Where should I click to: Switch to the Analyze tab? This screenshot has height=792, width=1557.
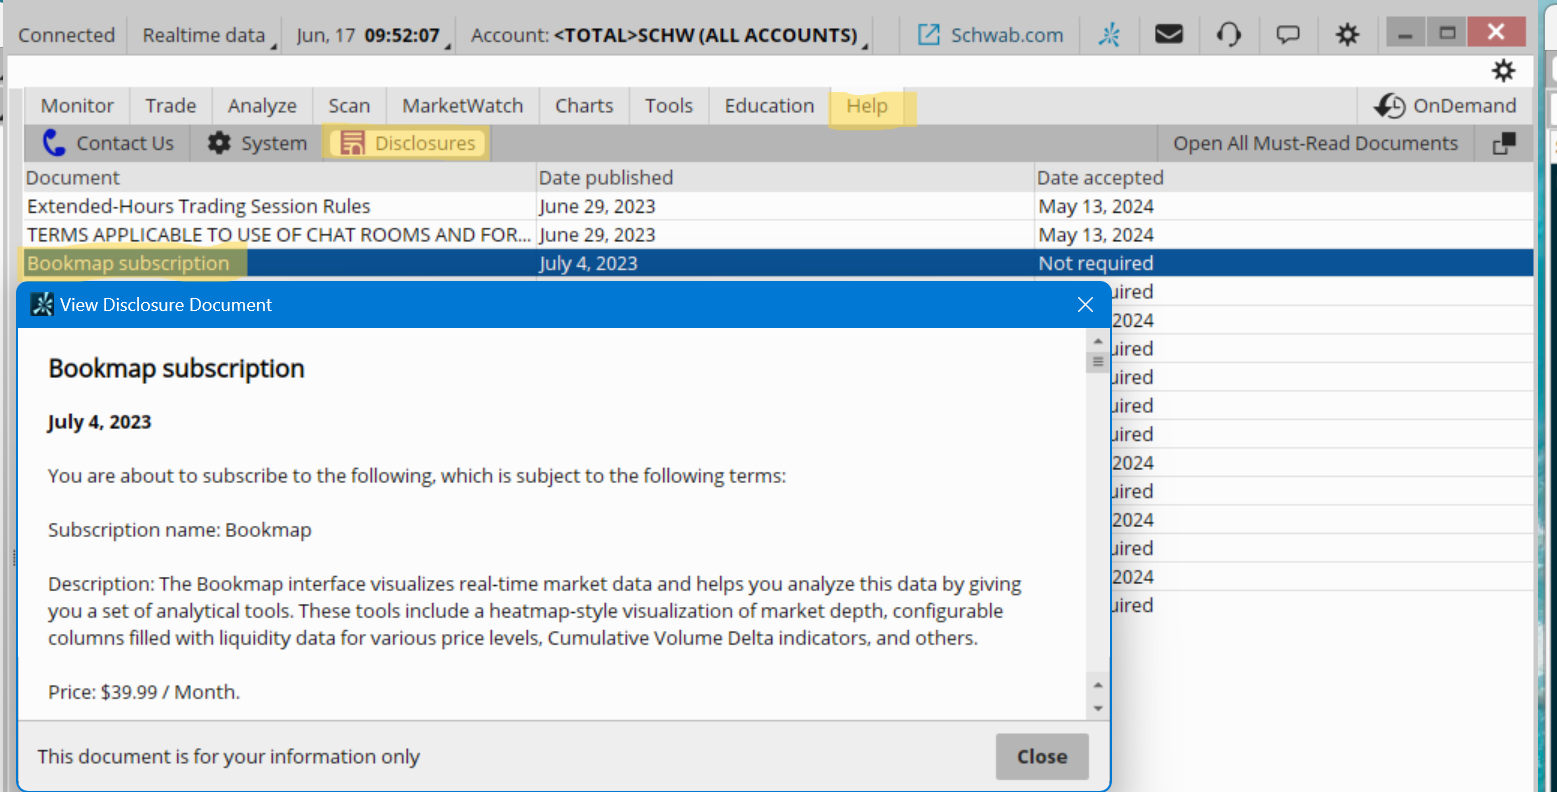[262, 106]
